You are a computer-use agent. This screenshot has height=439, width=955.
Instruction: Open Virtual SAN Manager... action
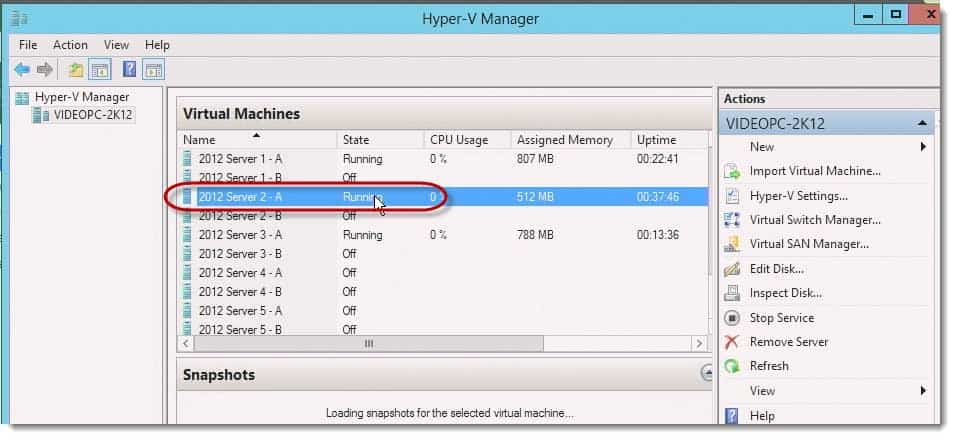pos(809,244)
